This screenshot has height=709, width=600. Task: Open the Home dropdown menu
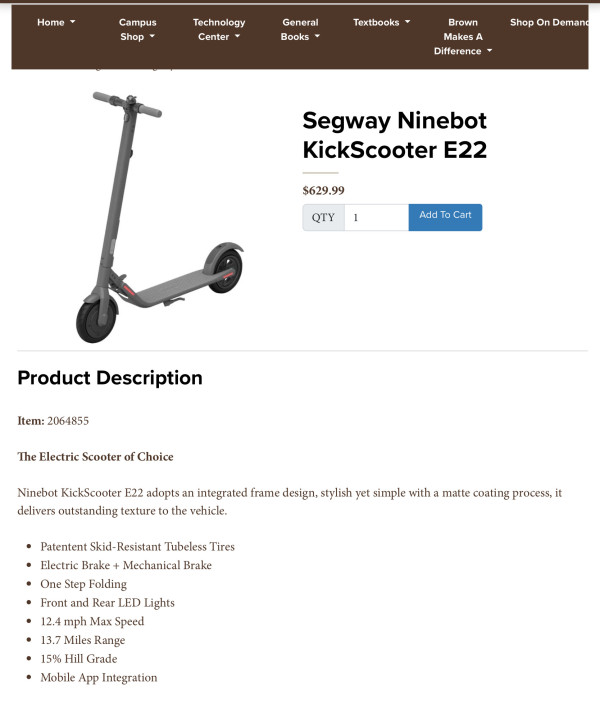[56, 22]
